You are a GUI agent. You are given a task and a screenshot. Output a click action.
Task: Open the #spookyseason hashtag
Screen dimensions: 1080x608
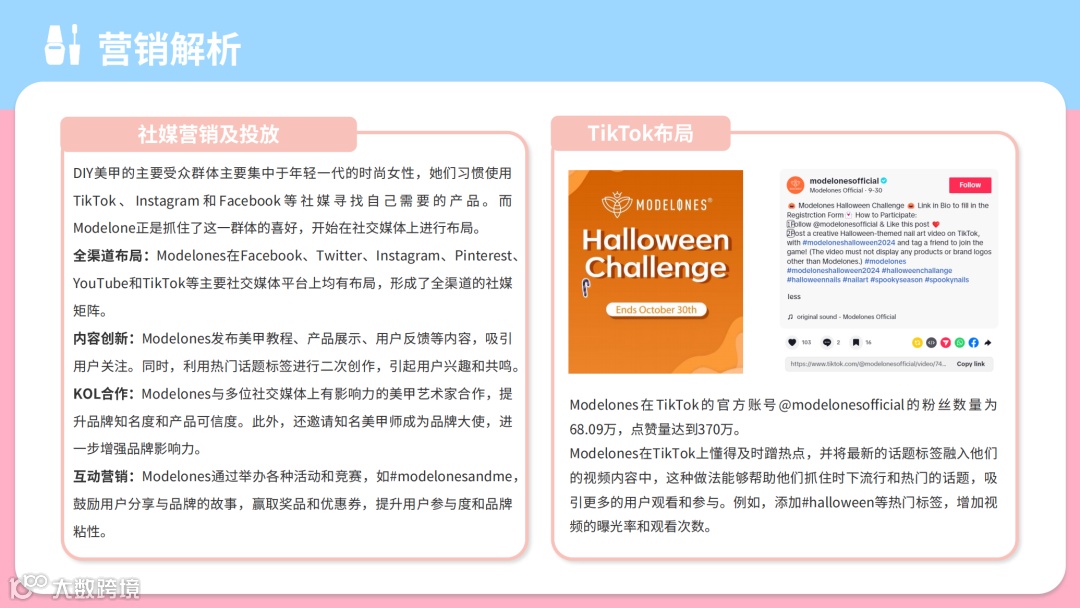(896, 280)
